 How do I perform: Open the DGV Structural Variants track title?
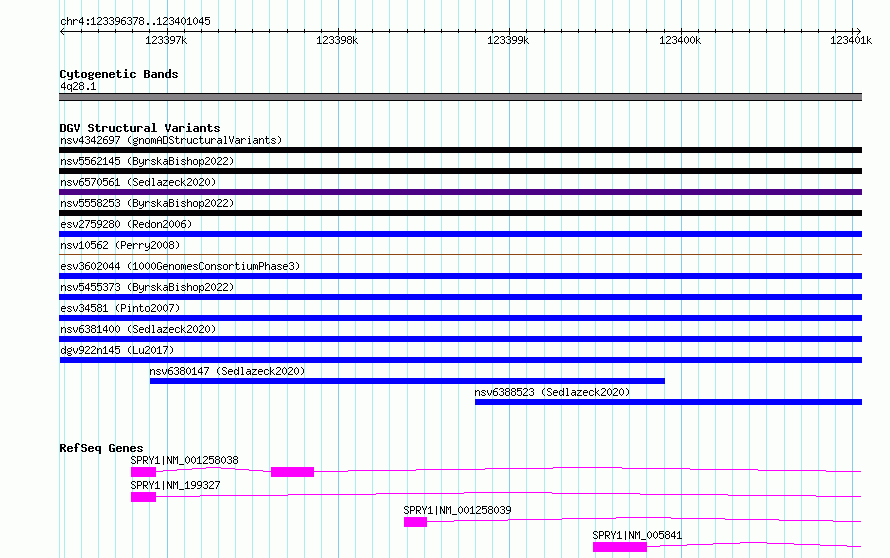pyautogui.click(x=140, y=128)
